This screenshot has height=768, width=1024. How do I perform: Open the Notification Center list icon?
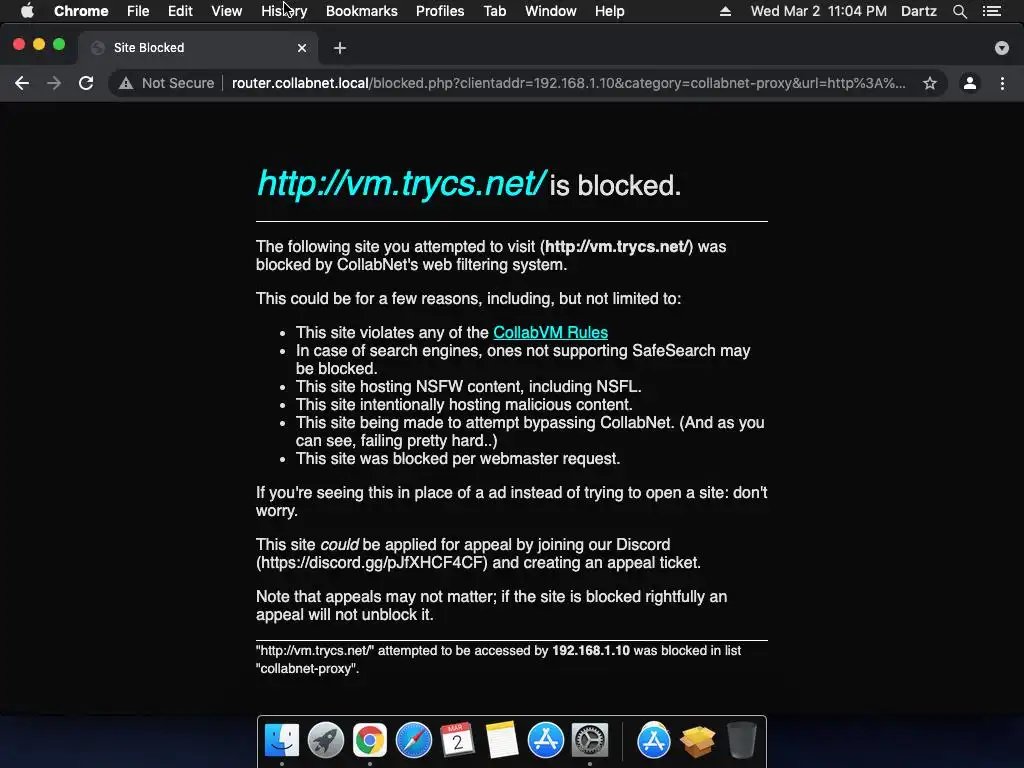coord(992,11)
